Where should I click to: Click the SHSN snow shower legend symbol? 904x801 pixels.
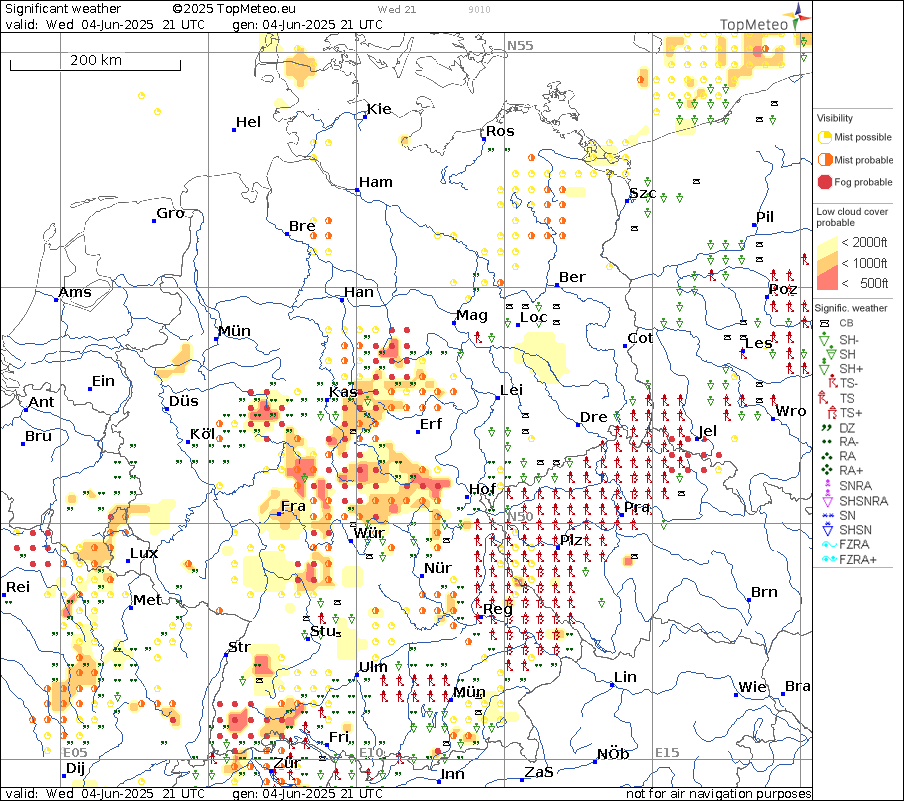(827, 529)
